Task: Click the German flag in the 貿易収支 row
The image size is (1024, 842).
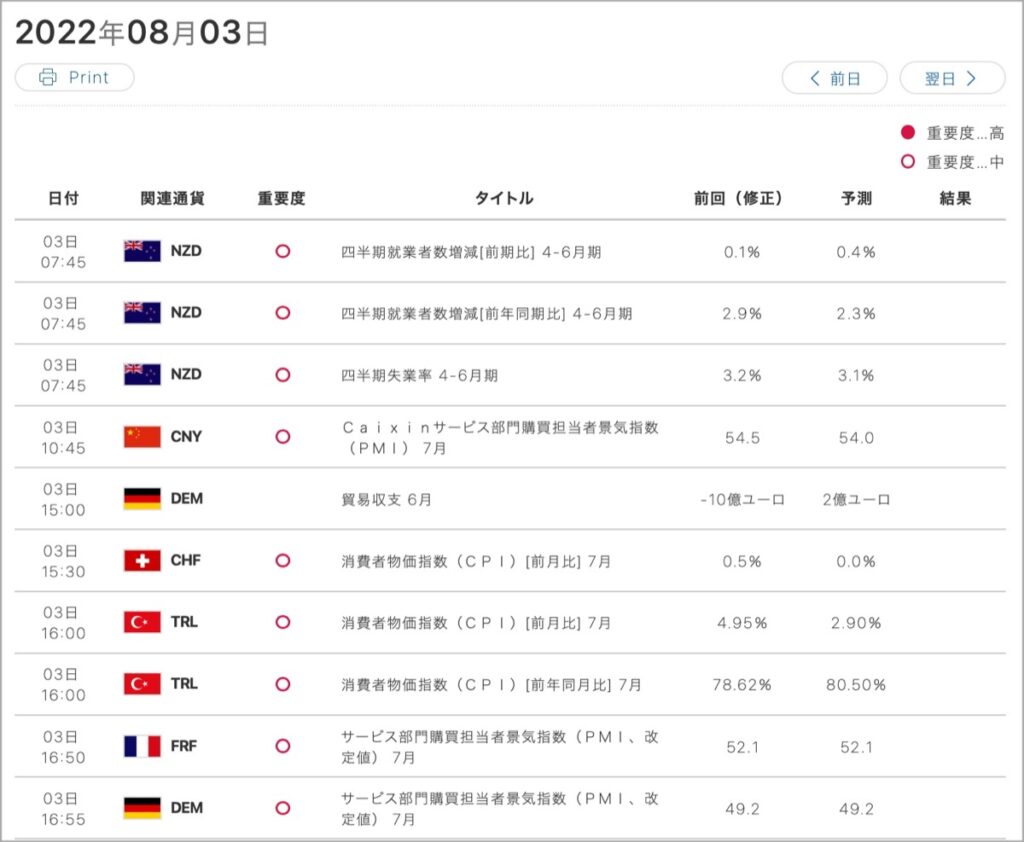Action: [142, 498]
